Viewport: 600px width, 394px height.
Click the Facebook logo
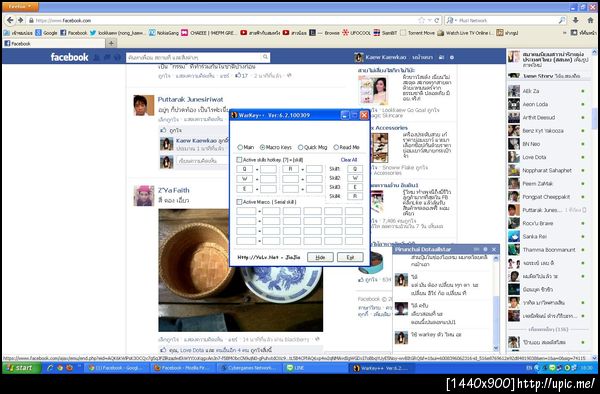coord(69,57)
